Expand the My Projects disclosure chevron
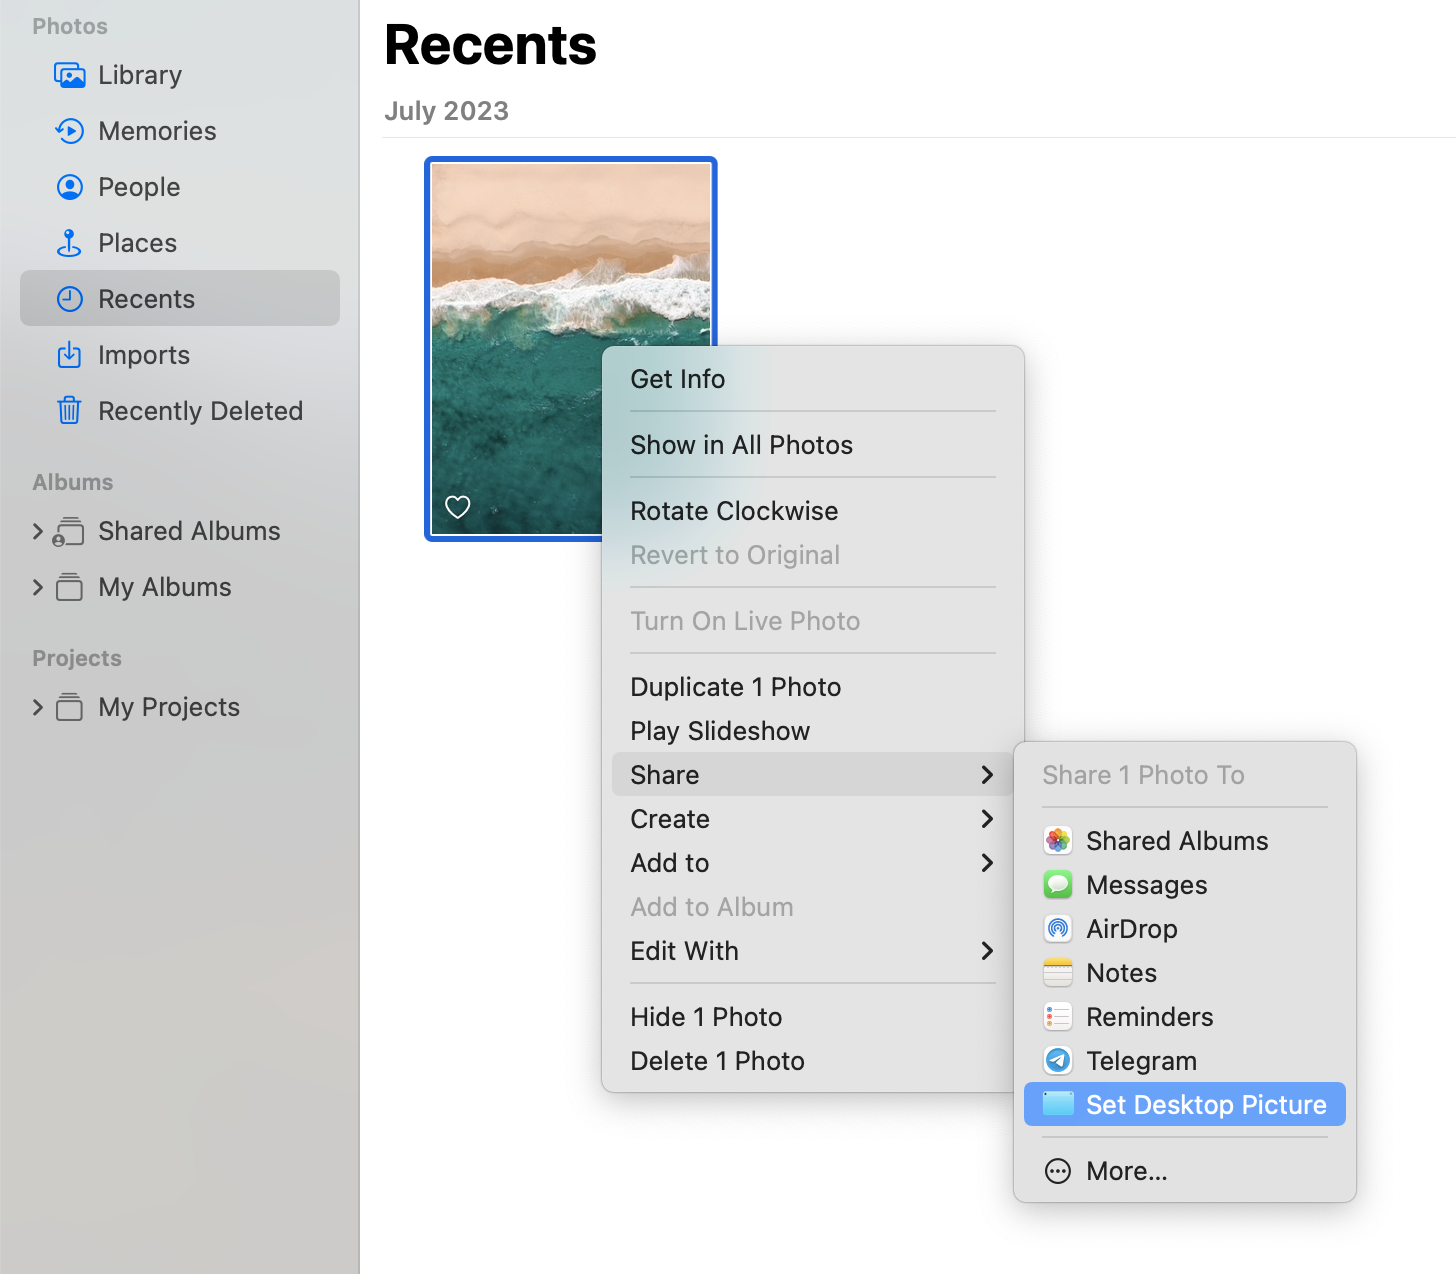Image resolution: width=1456 pixels, height=1274 pixels. tap(37, 707)
